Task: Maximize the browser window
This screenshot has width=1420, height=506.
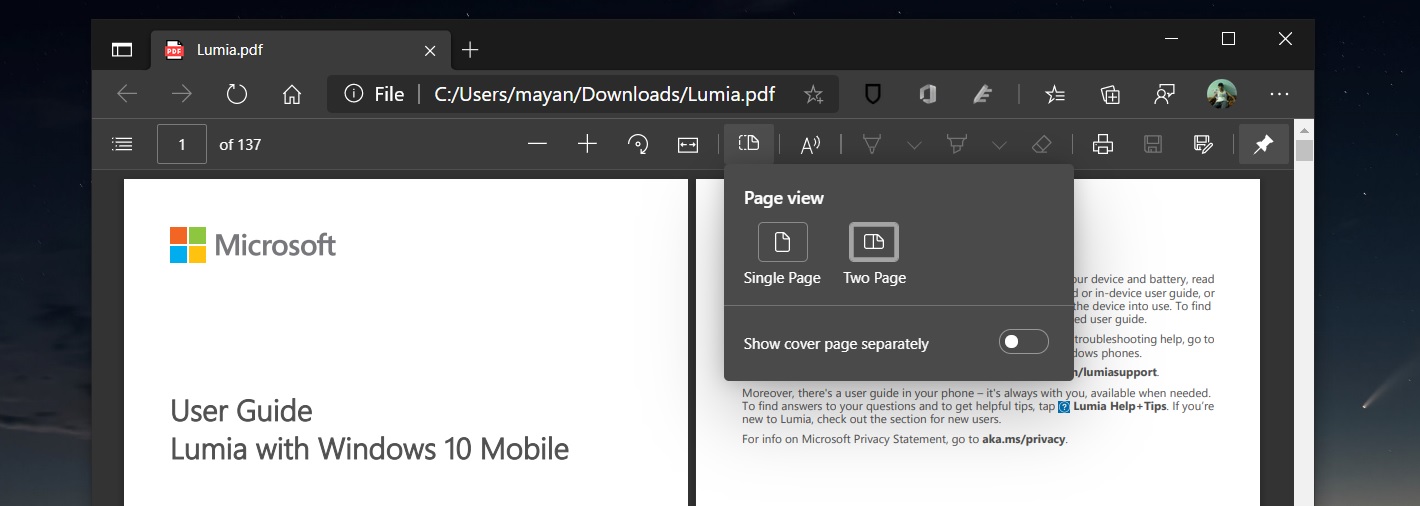Action: pyautogui.click(x=1228, y=39)
